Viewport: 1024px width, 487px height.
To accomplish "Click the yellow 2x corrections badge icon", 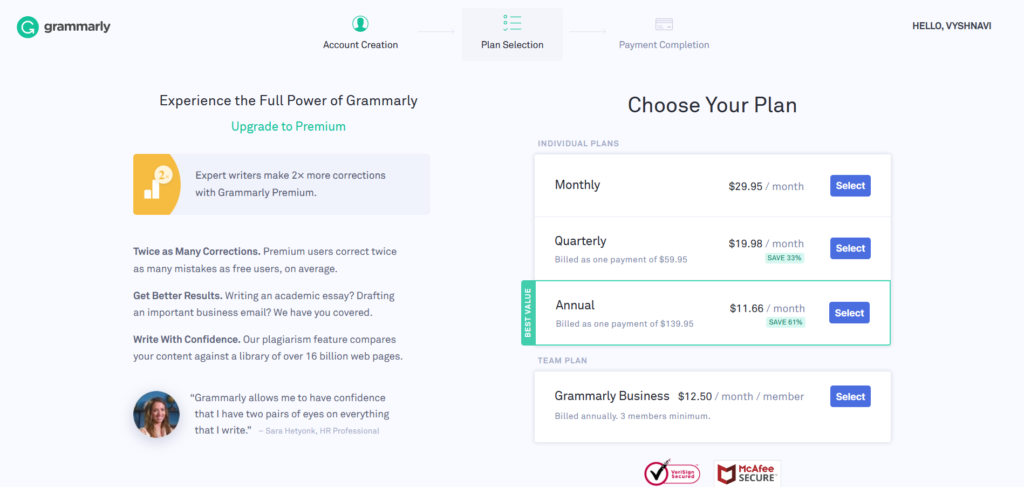I will (155, 184).
